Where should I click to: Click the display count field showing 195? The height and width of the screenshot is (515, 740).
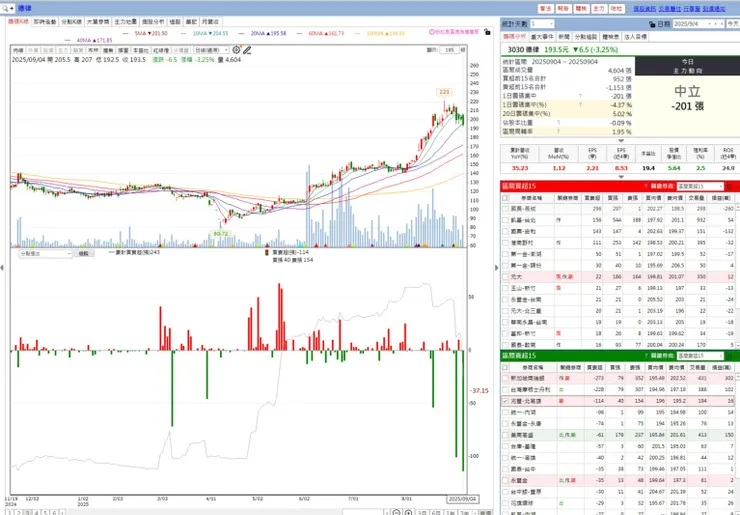click(x=449, y=50)
